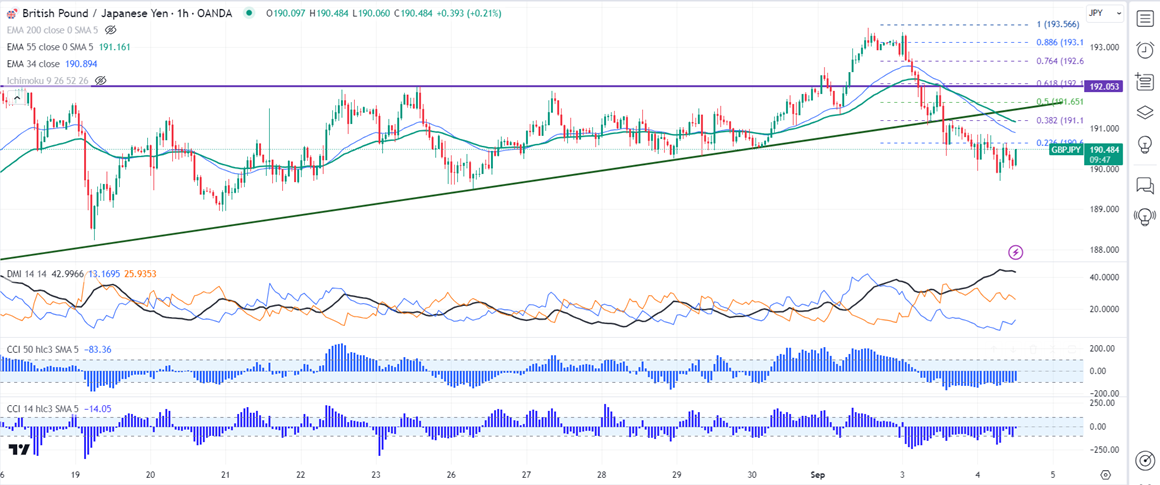1160x485 pixels.
Task: Click the green market status dot
Action: pyautogui.click(x=249, y=13)
